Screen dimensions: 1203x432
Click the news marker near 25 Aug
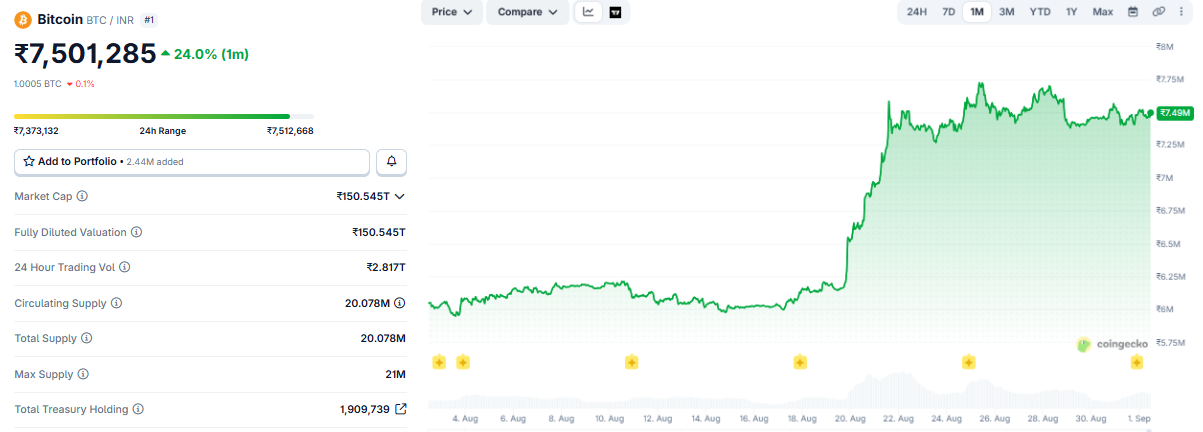[x=968, y=361]
